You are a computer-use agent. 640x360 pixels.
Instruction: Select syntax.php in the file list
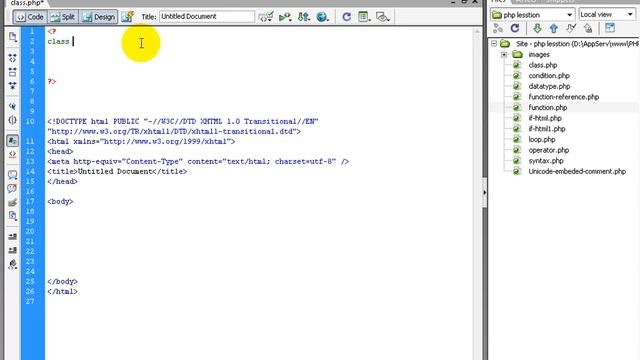click(546, 160)
